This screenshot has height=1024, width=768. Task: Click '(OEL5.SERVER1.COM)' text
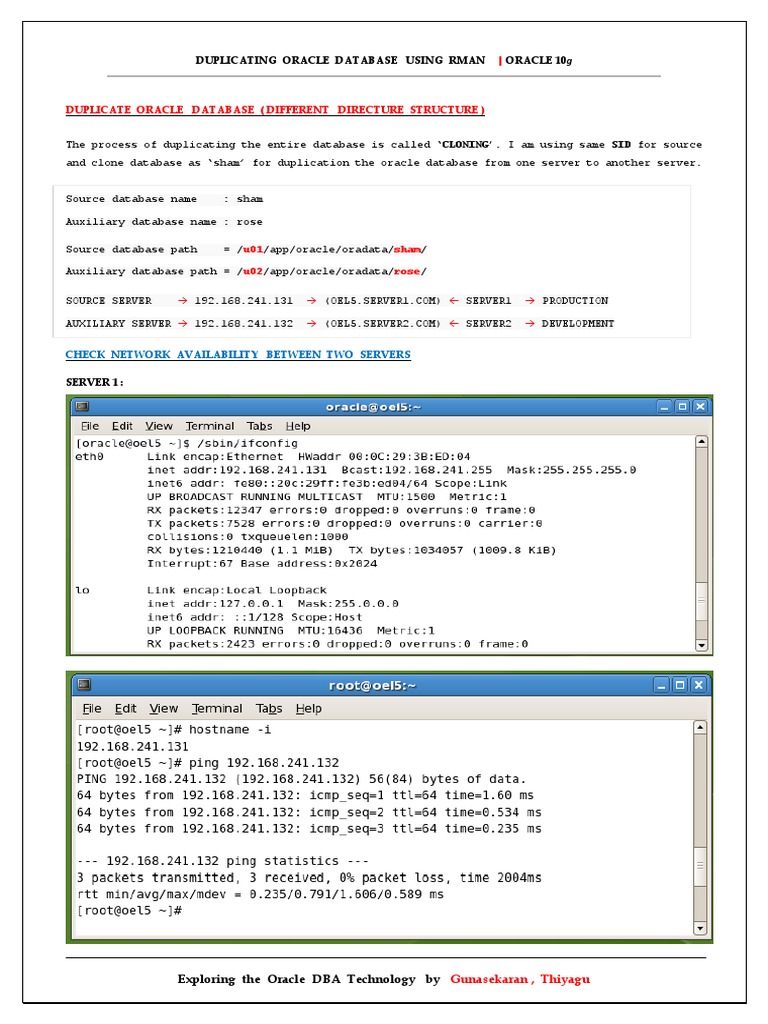(383, 301)
